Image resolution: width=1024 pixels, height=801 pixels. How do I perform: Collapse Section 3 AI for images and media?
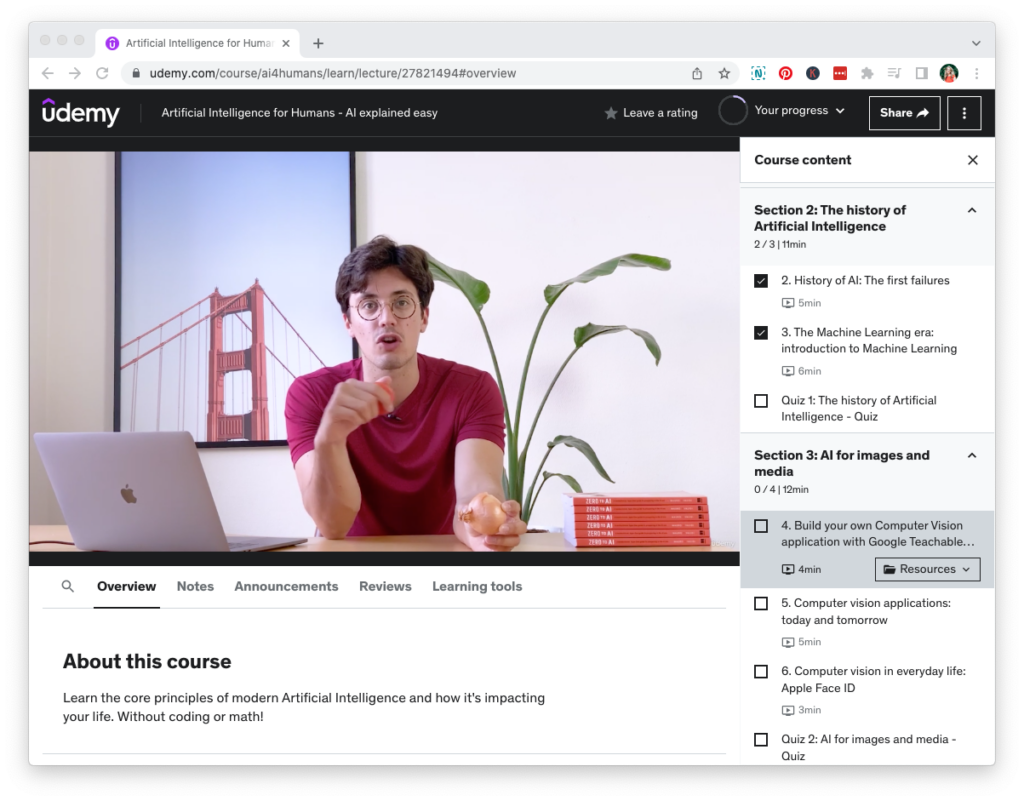tap(971, 455)
